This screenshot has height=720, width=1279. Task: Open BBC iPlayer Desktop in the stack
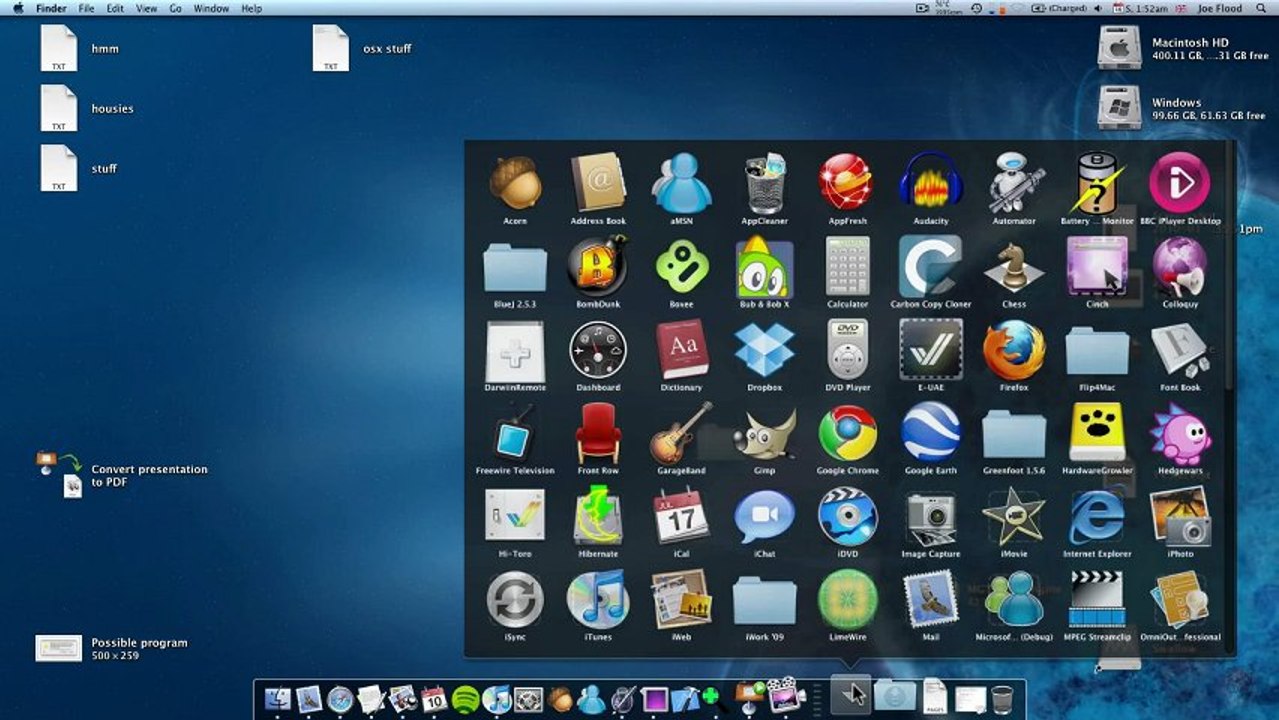point(1180,182)
